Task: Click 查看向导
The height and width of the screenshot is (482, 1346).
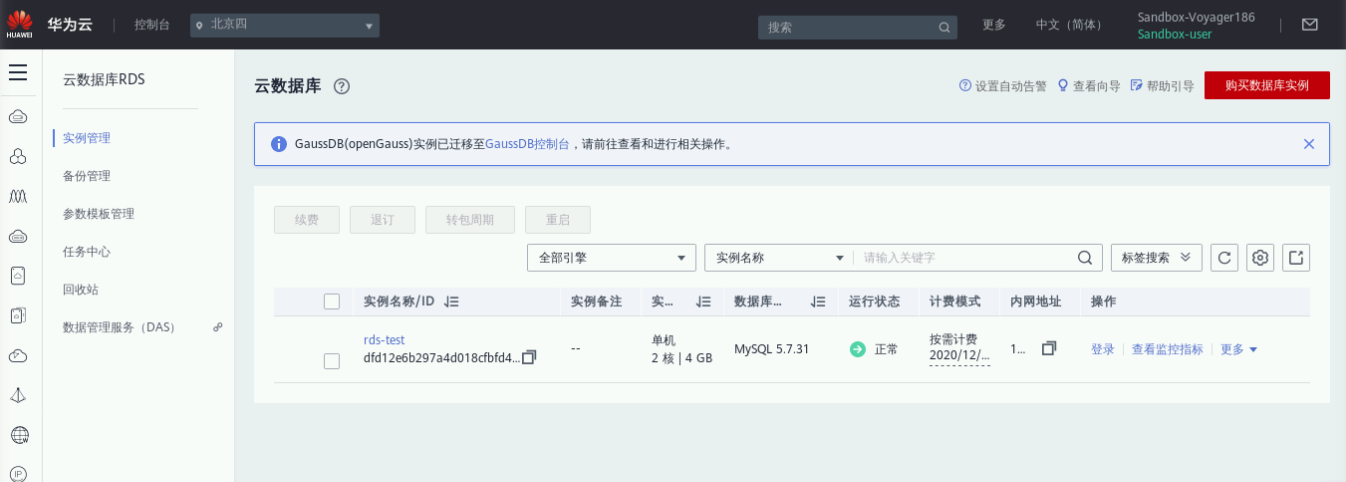Action: (1088, 86)
